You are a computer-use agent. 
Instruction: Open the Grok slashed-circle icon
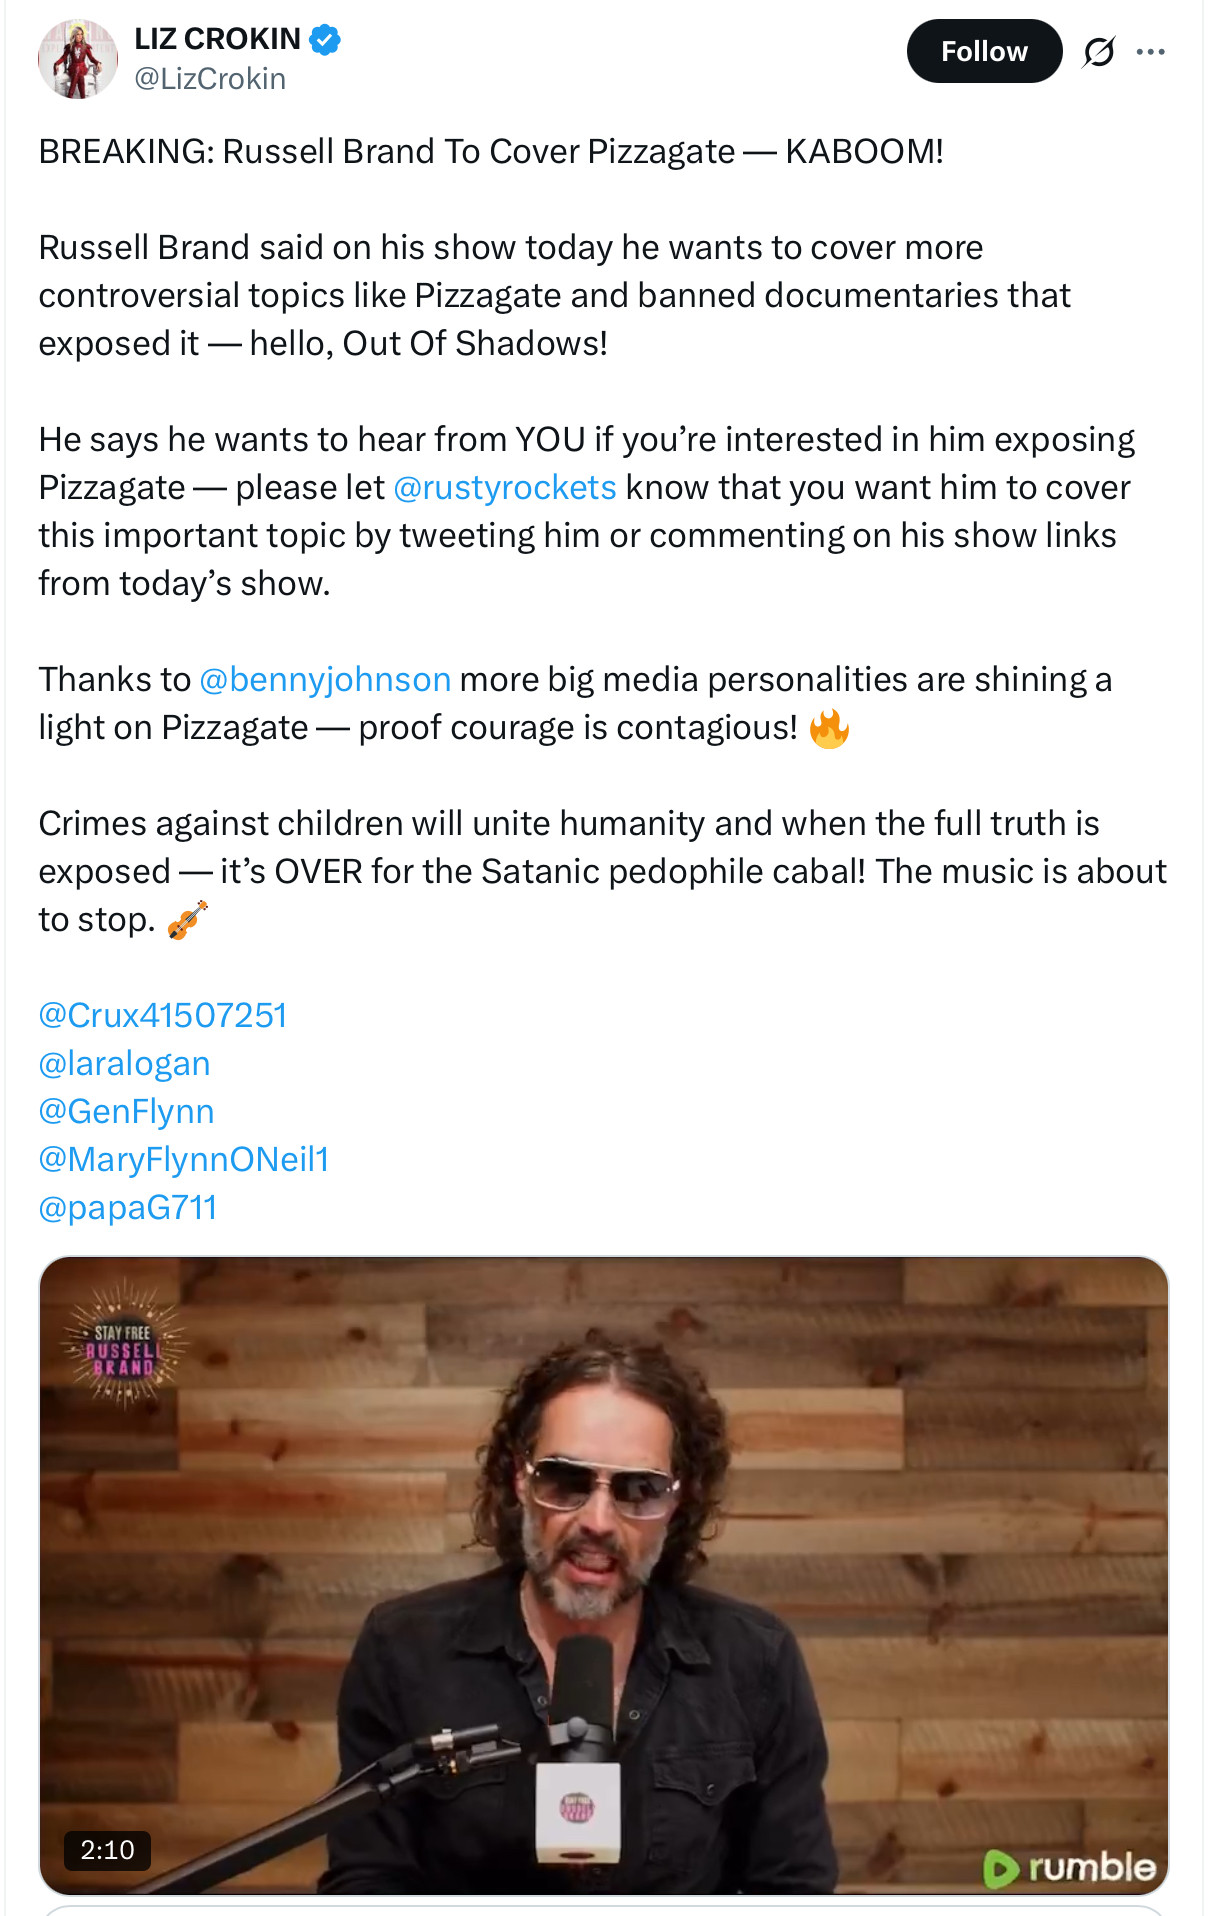(x=1098, y=52)
